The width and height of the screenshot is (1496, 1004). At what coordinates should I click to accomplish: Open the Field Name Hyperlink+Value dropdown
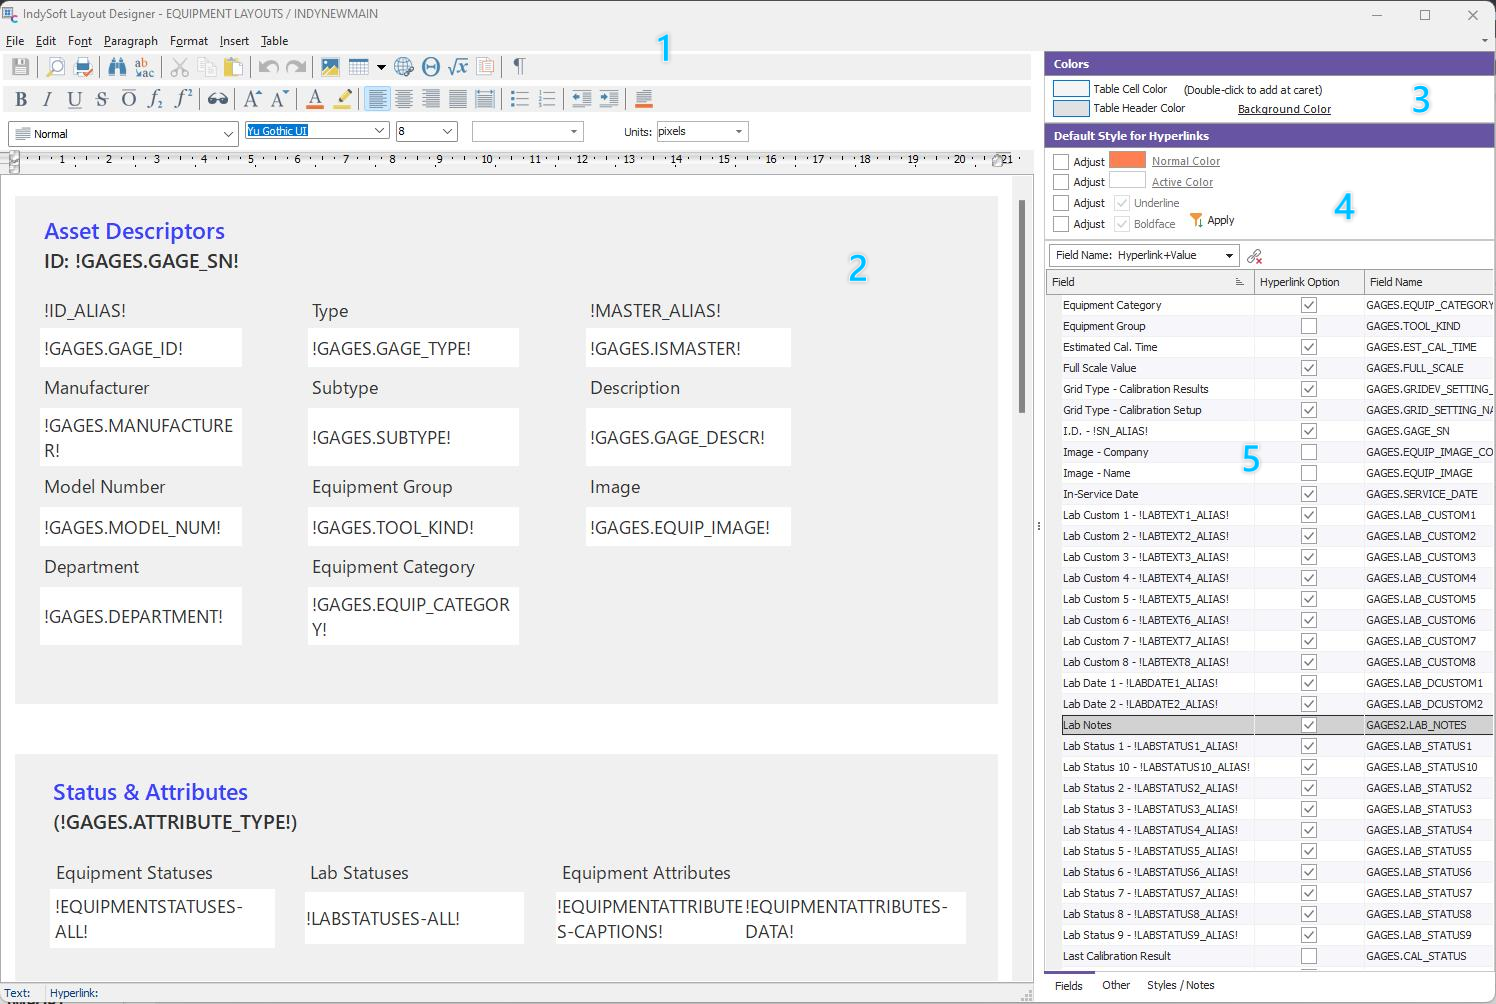point(1229,256)
